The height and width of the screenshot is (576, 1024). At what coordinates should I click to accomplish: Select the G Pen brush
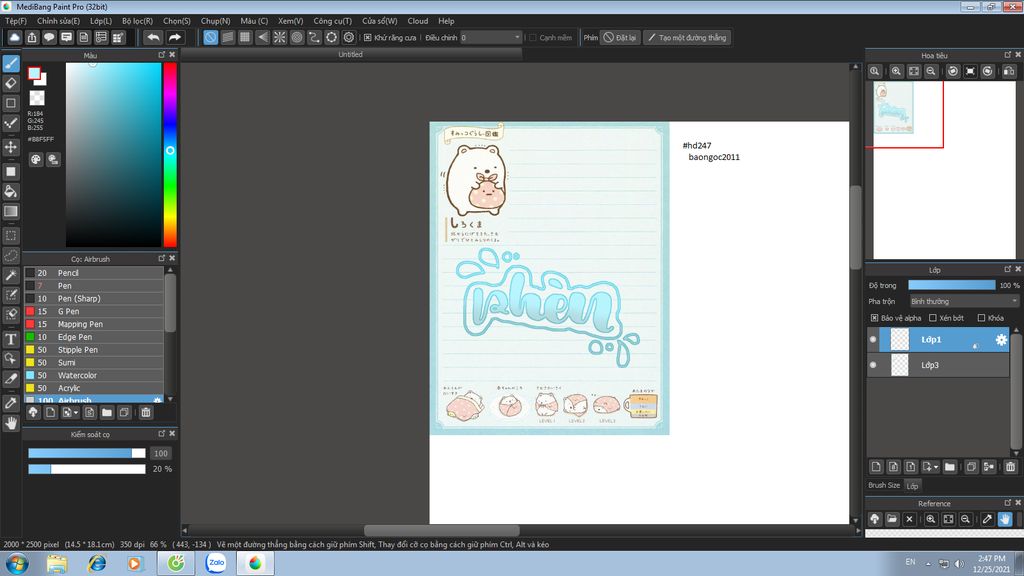94,312
